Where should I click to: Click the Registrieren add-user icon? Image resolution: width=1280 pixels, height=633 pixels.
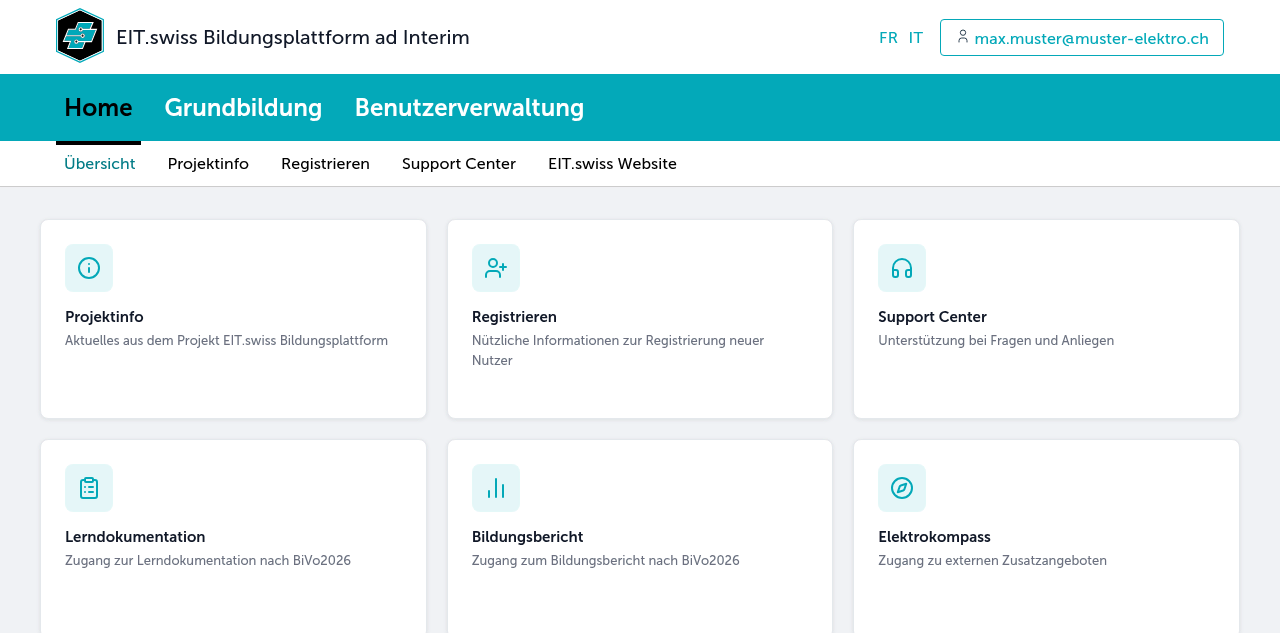(x=496, y=268)
